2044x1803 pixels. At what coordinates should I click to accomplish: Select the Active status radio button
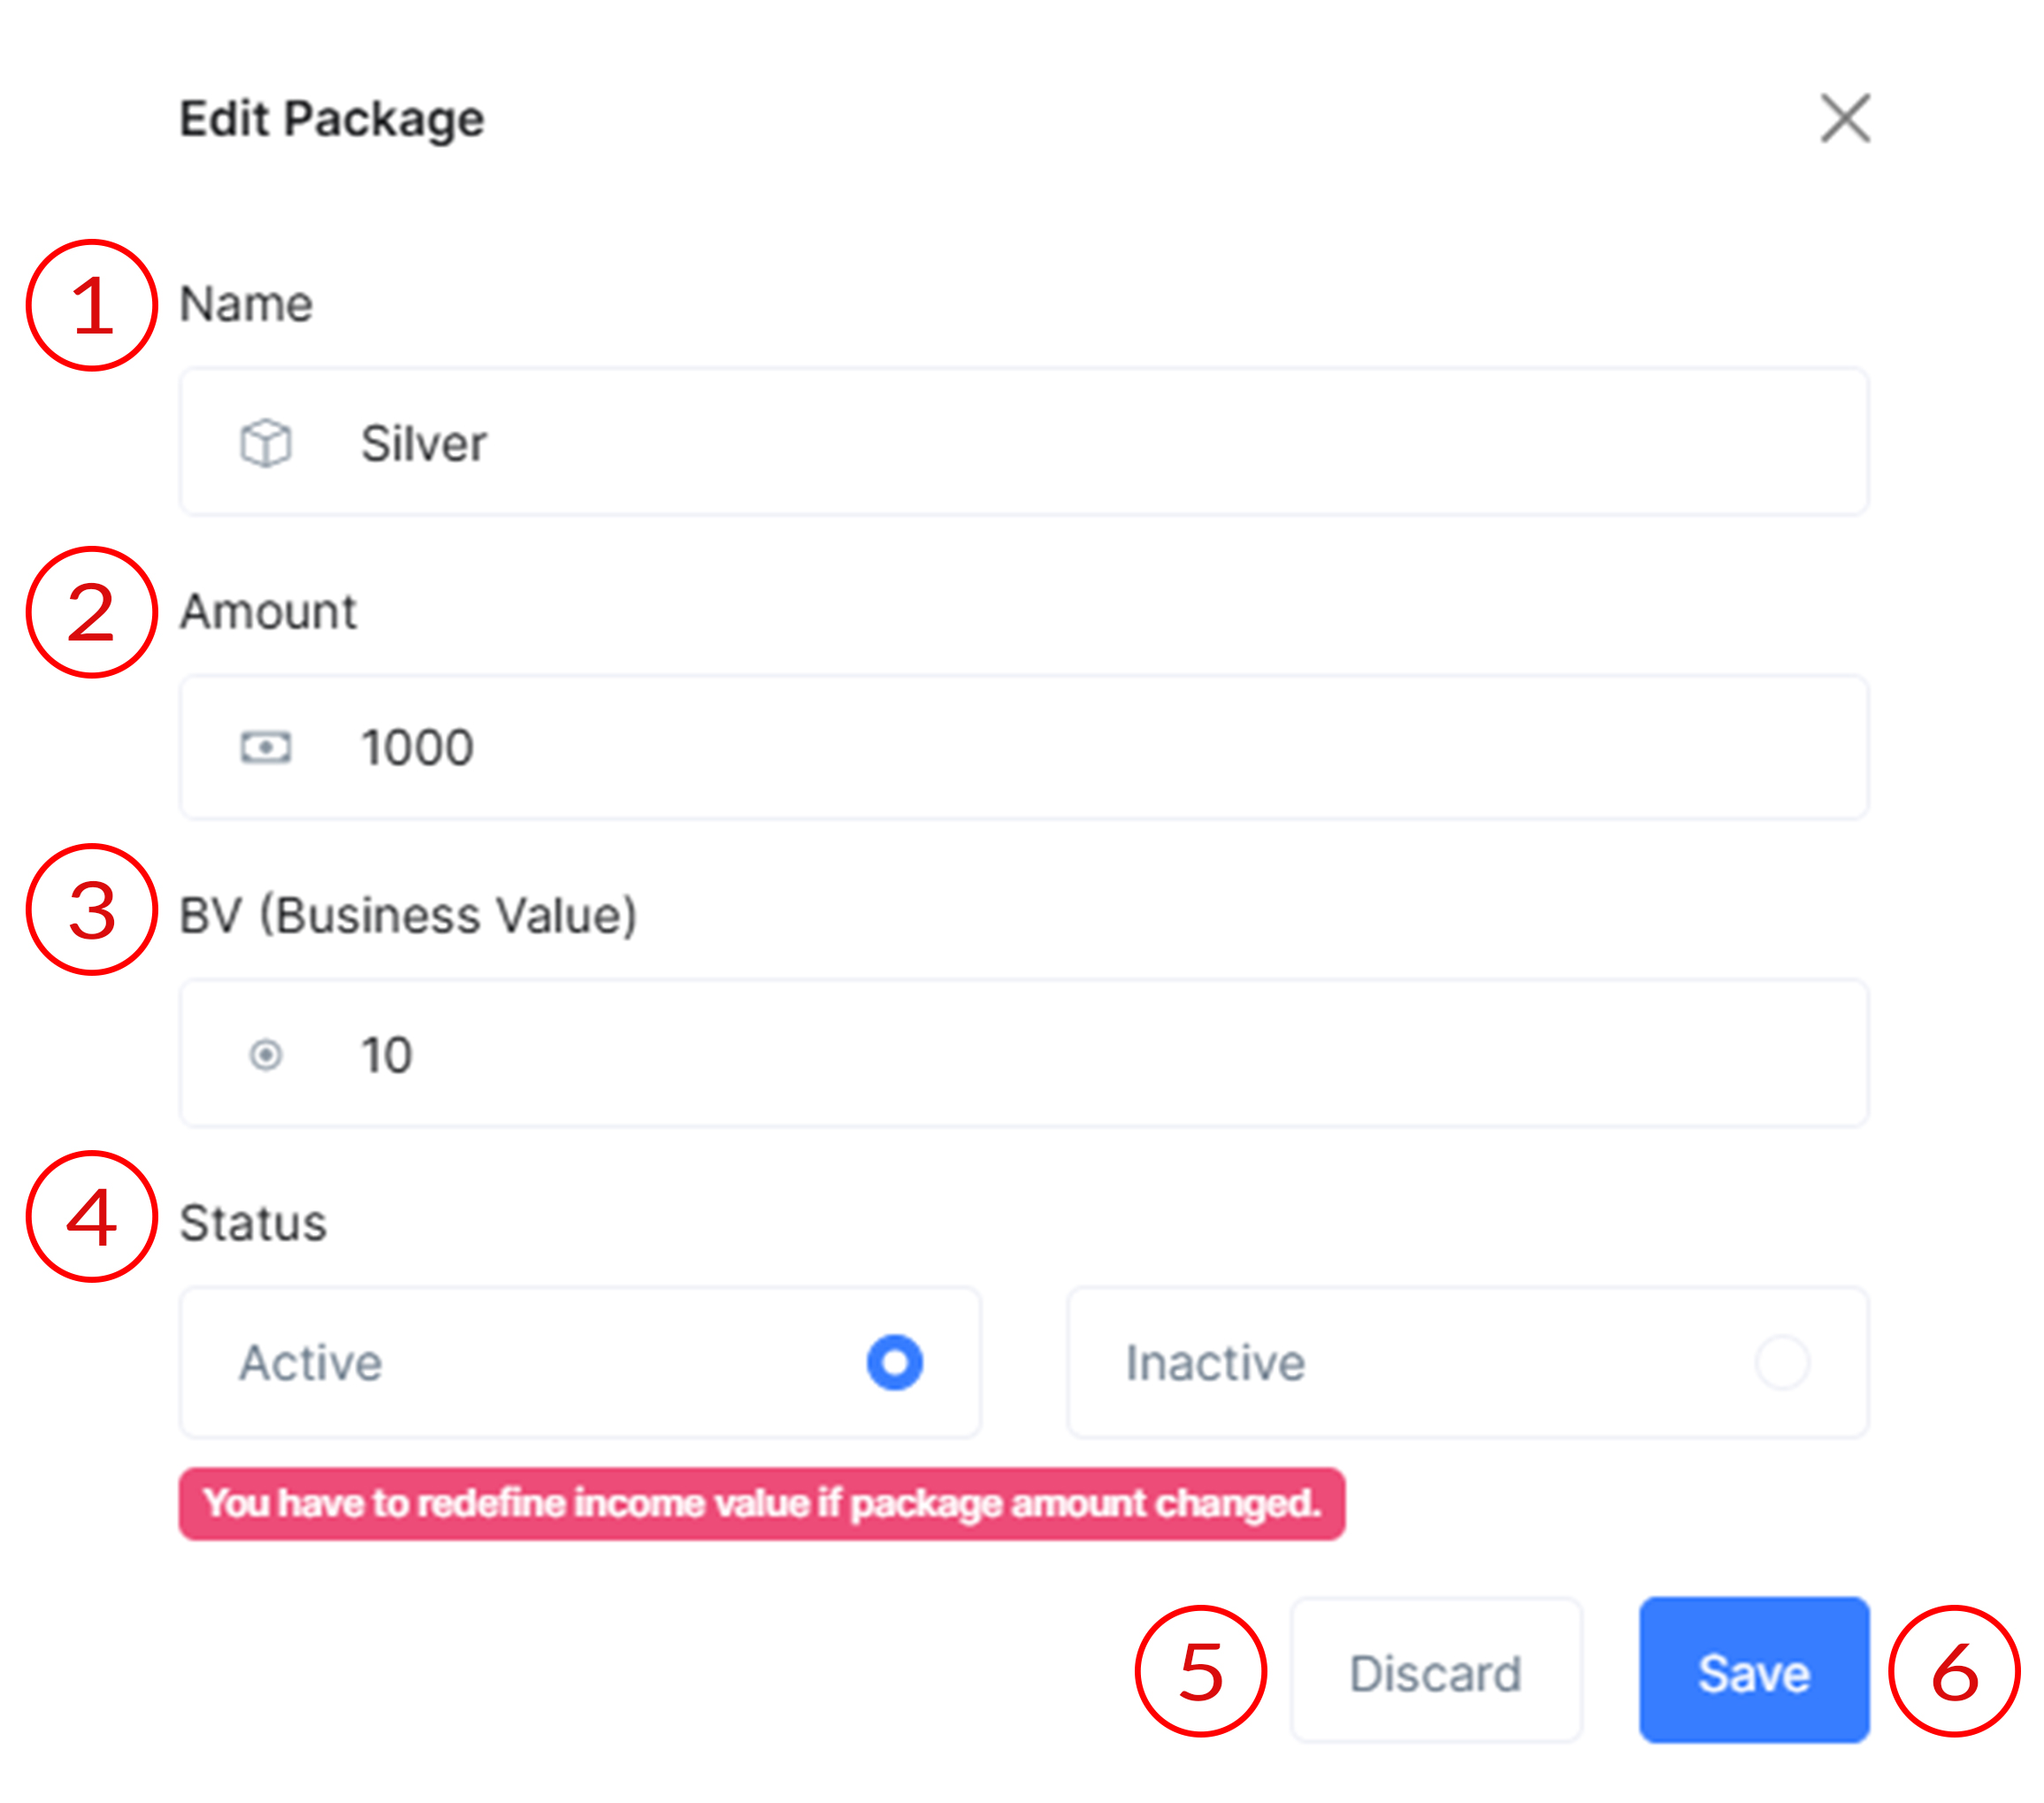tap(894, 1362)
